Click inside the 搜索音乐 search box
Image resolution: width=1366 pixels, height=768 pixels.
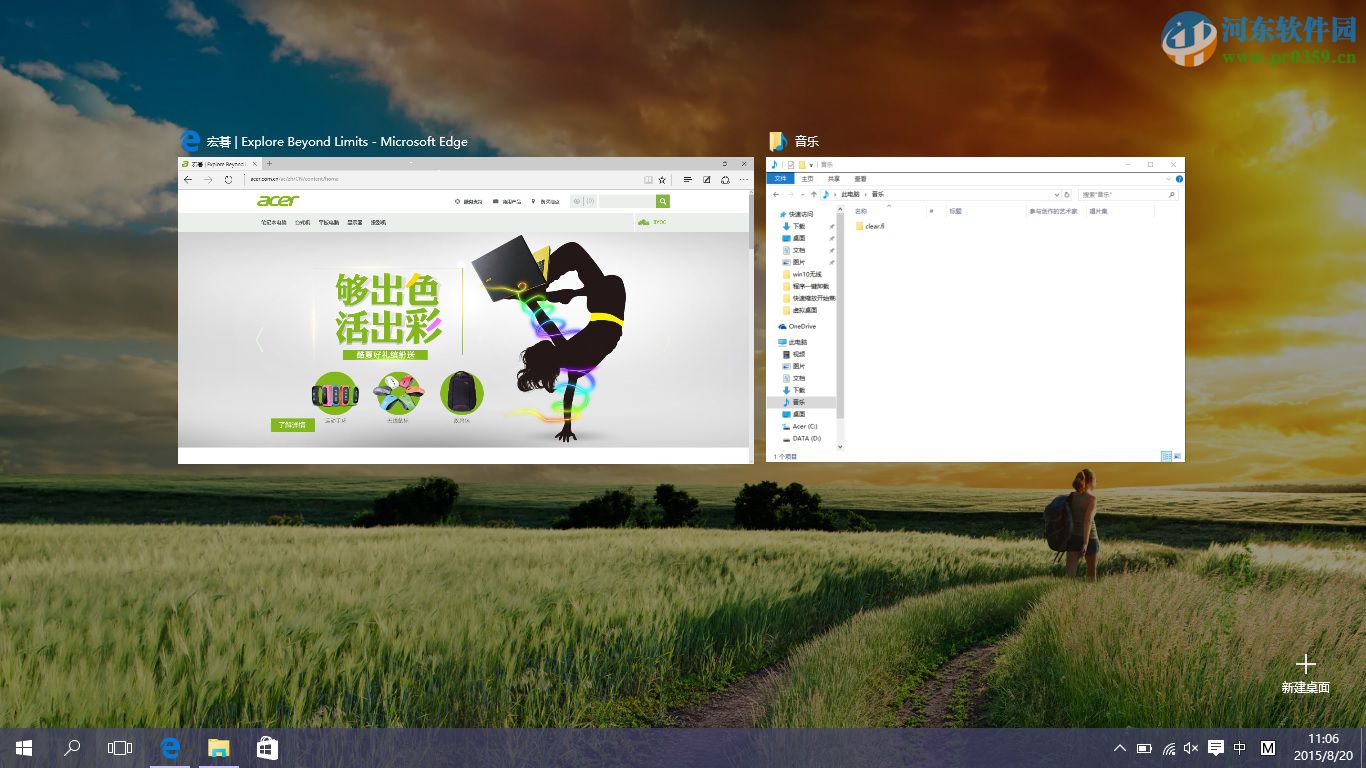tap(1128, 194)
